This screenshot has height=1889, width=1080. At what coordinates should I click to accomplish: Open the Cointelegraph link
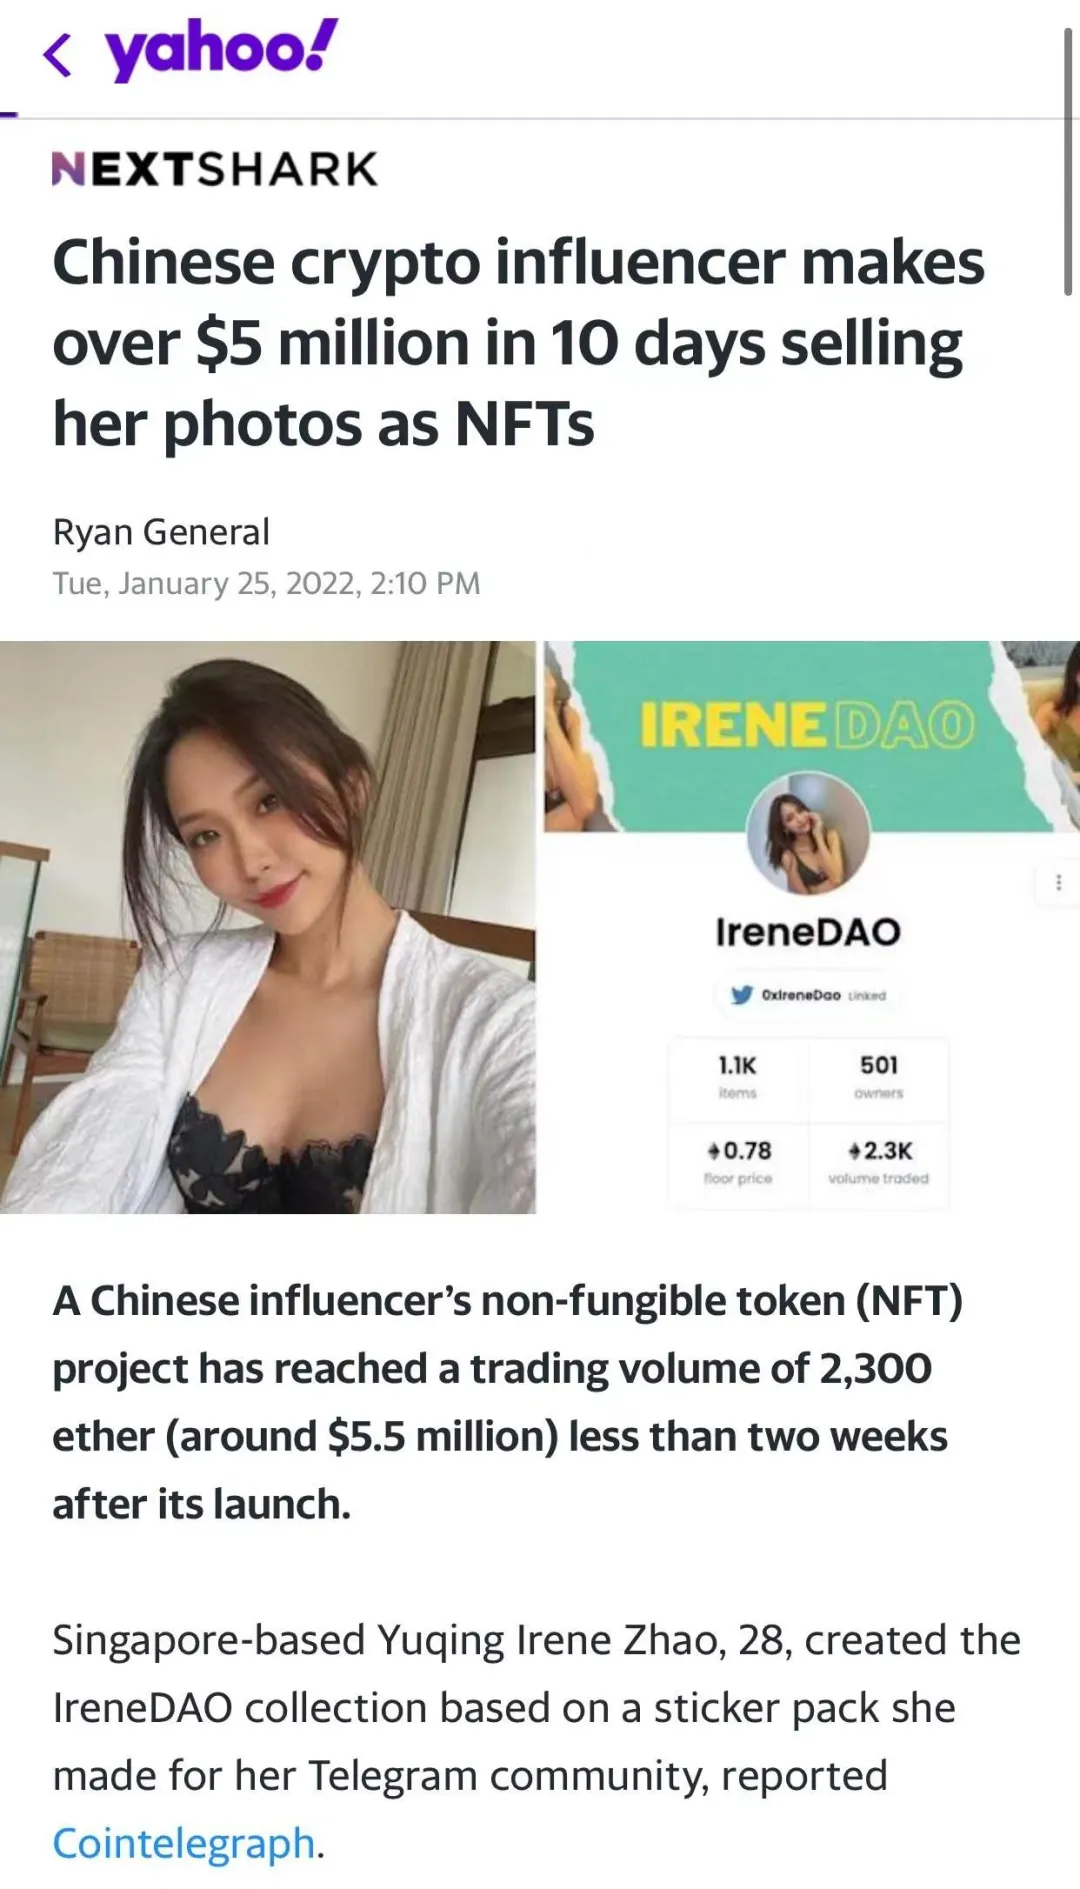(184, 1843)
